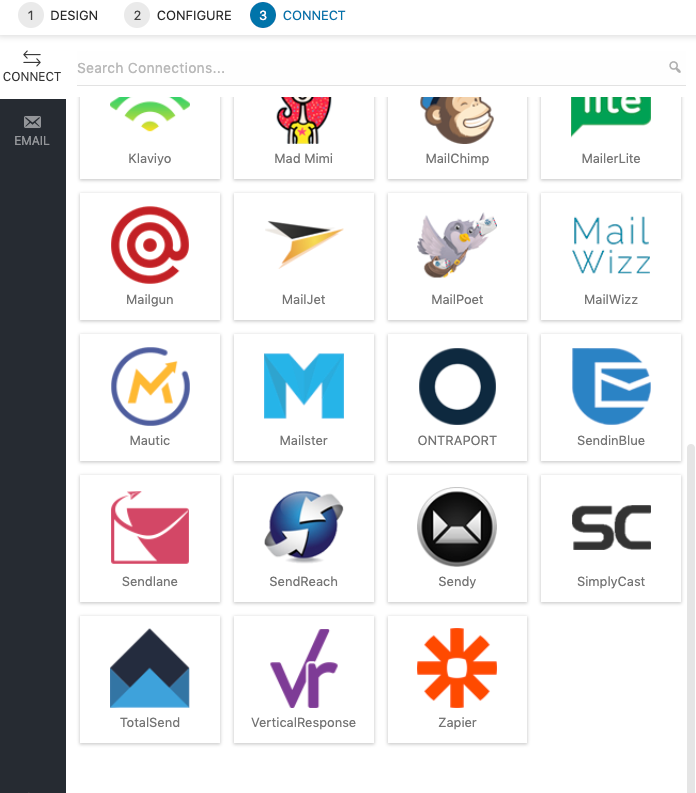
Task: Select the MailChimp monkey logo
Action: tap(457, 119)
